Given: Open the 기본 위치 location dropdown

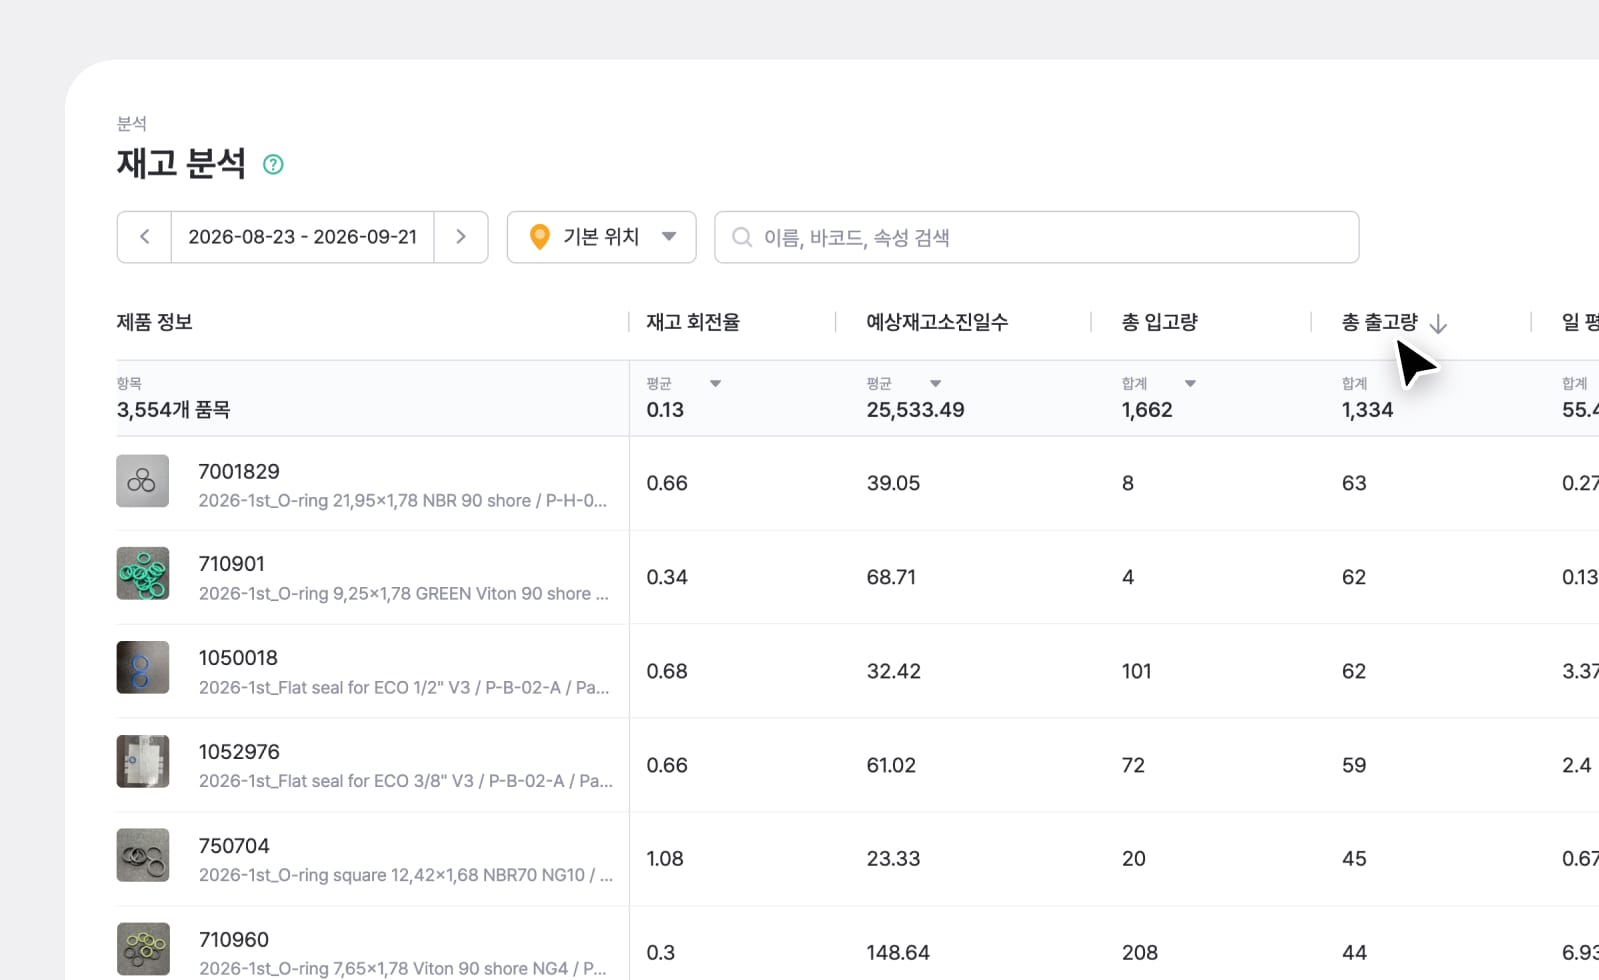Looking at the screenshot, I should [x=602, y=237].
